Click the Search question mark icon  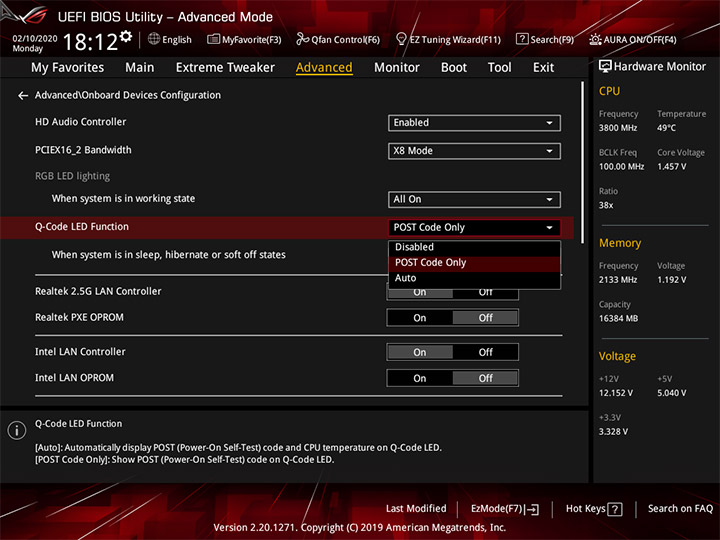click(x=522, y=39)
